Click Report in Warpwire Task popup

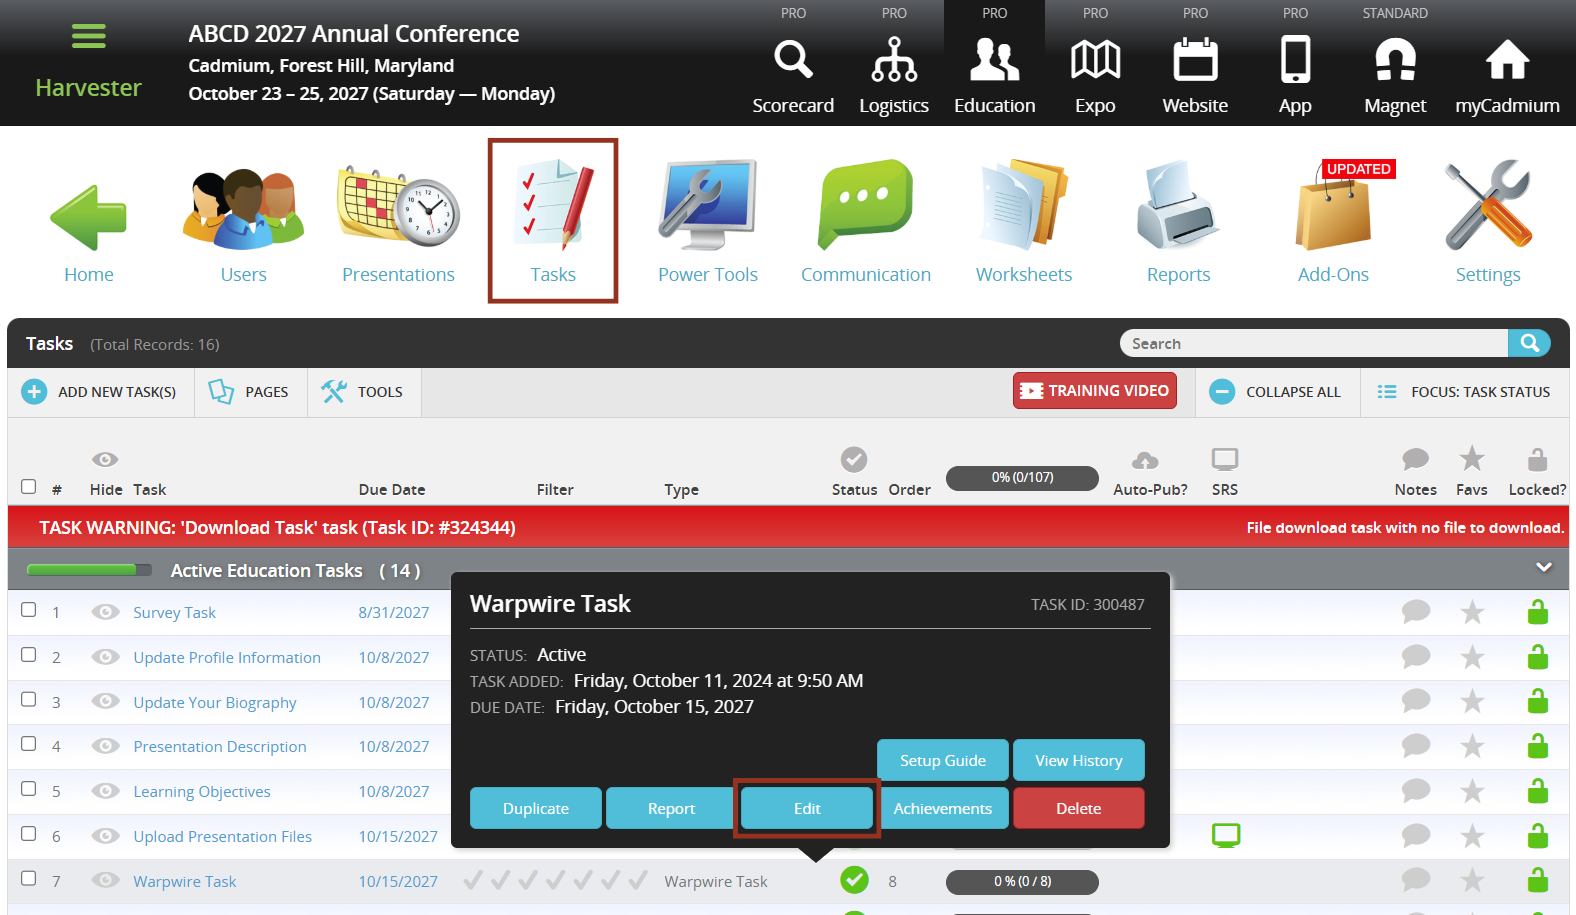point(671,808)
